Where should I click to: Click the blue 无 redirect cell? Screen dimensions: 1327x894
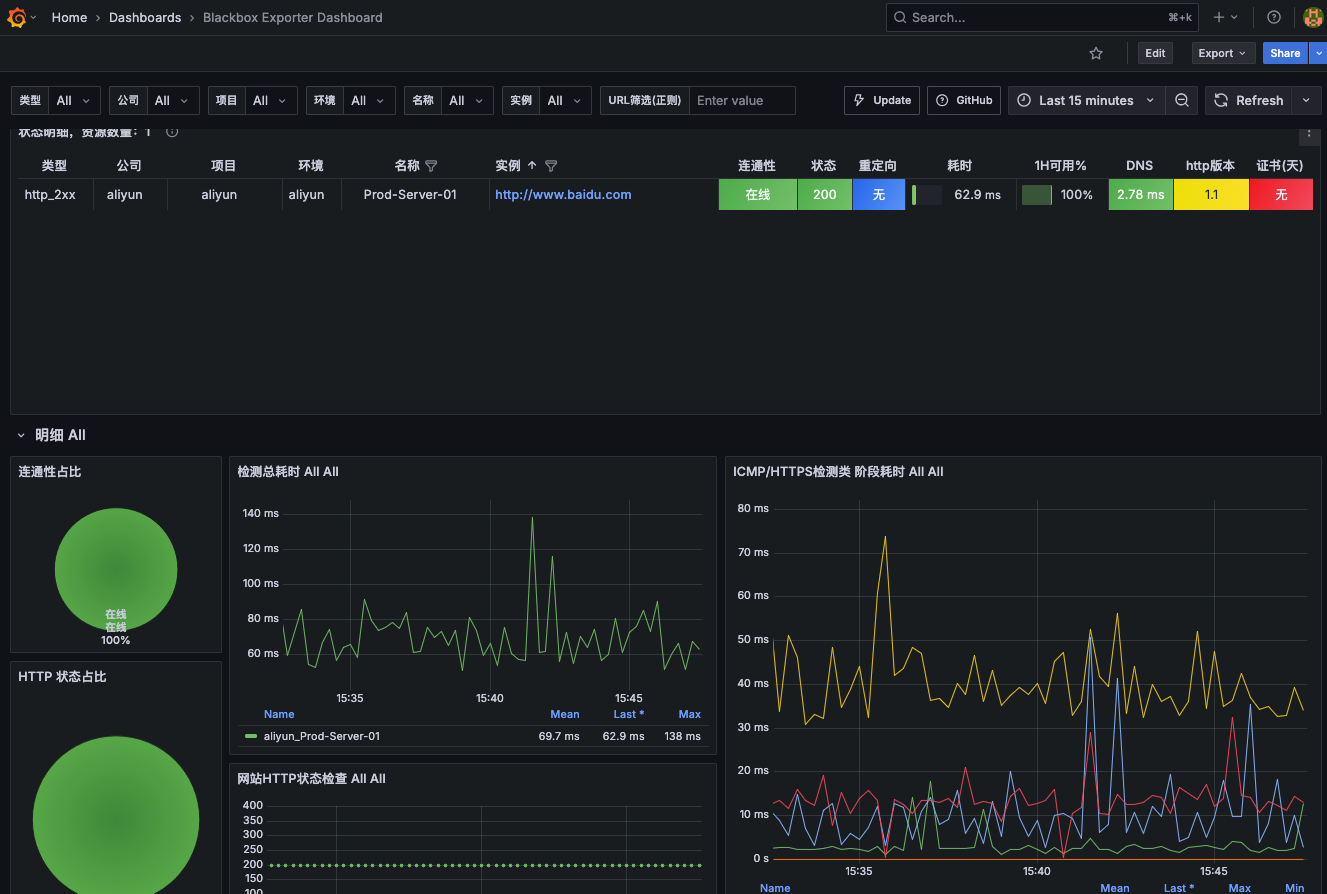pyautogui.click(x=879, y=195)
